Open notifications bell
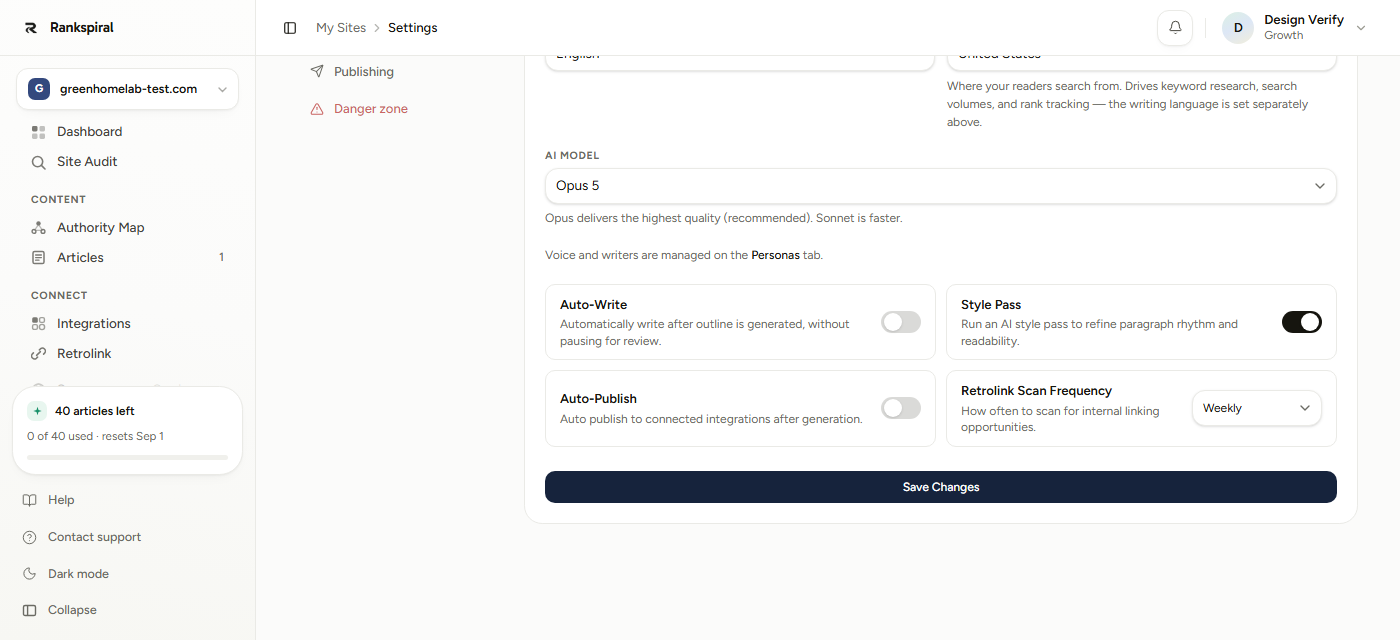 [x=1175, y=28]
